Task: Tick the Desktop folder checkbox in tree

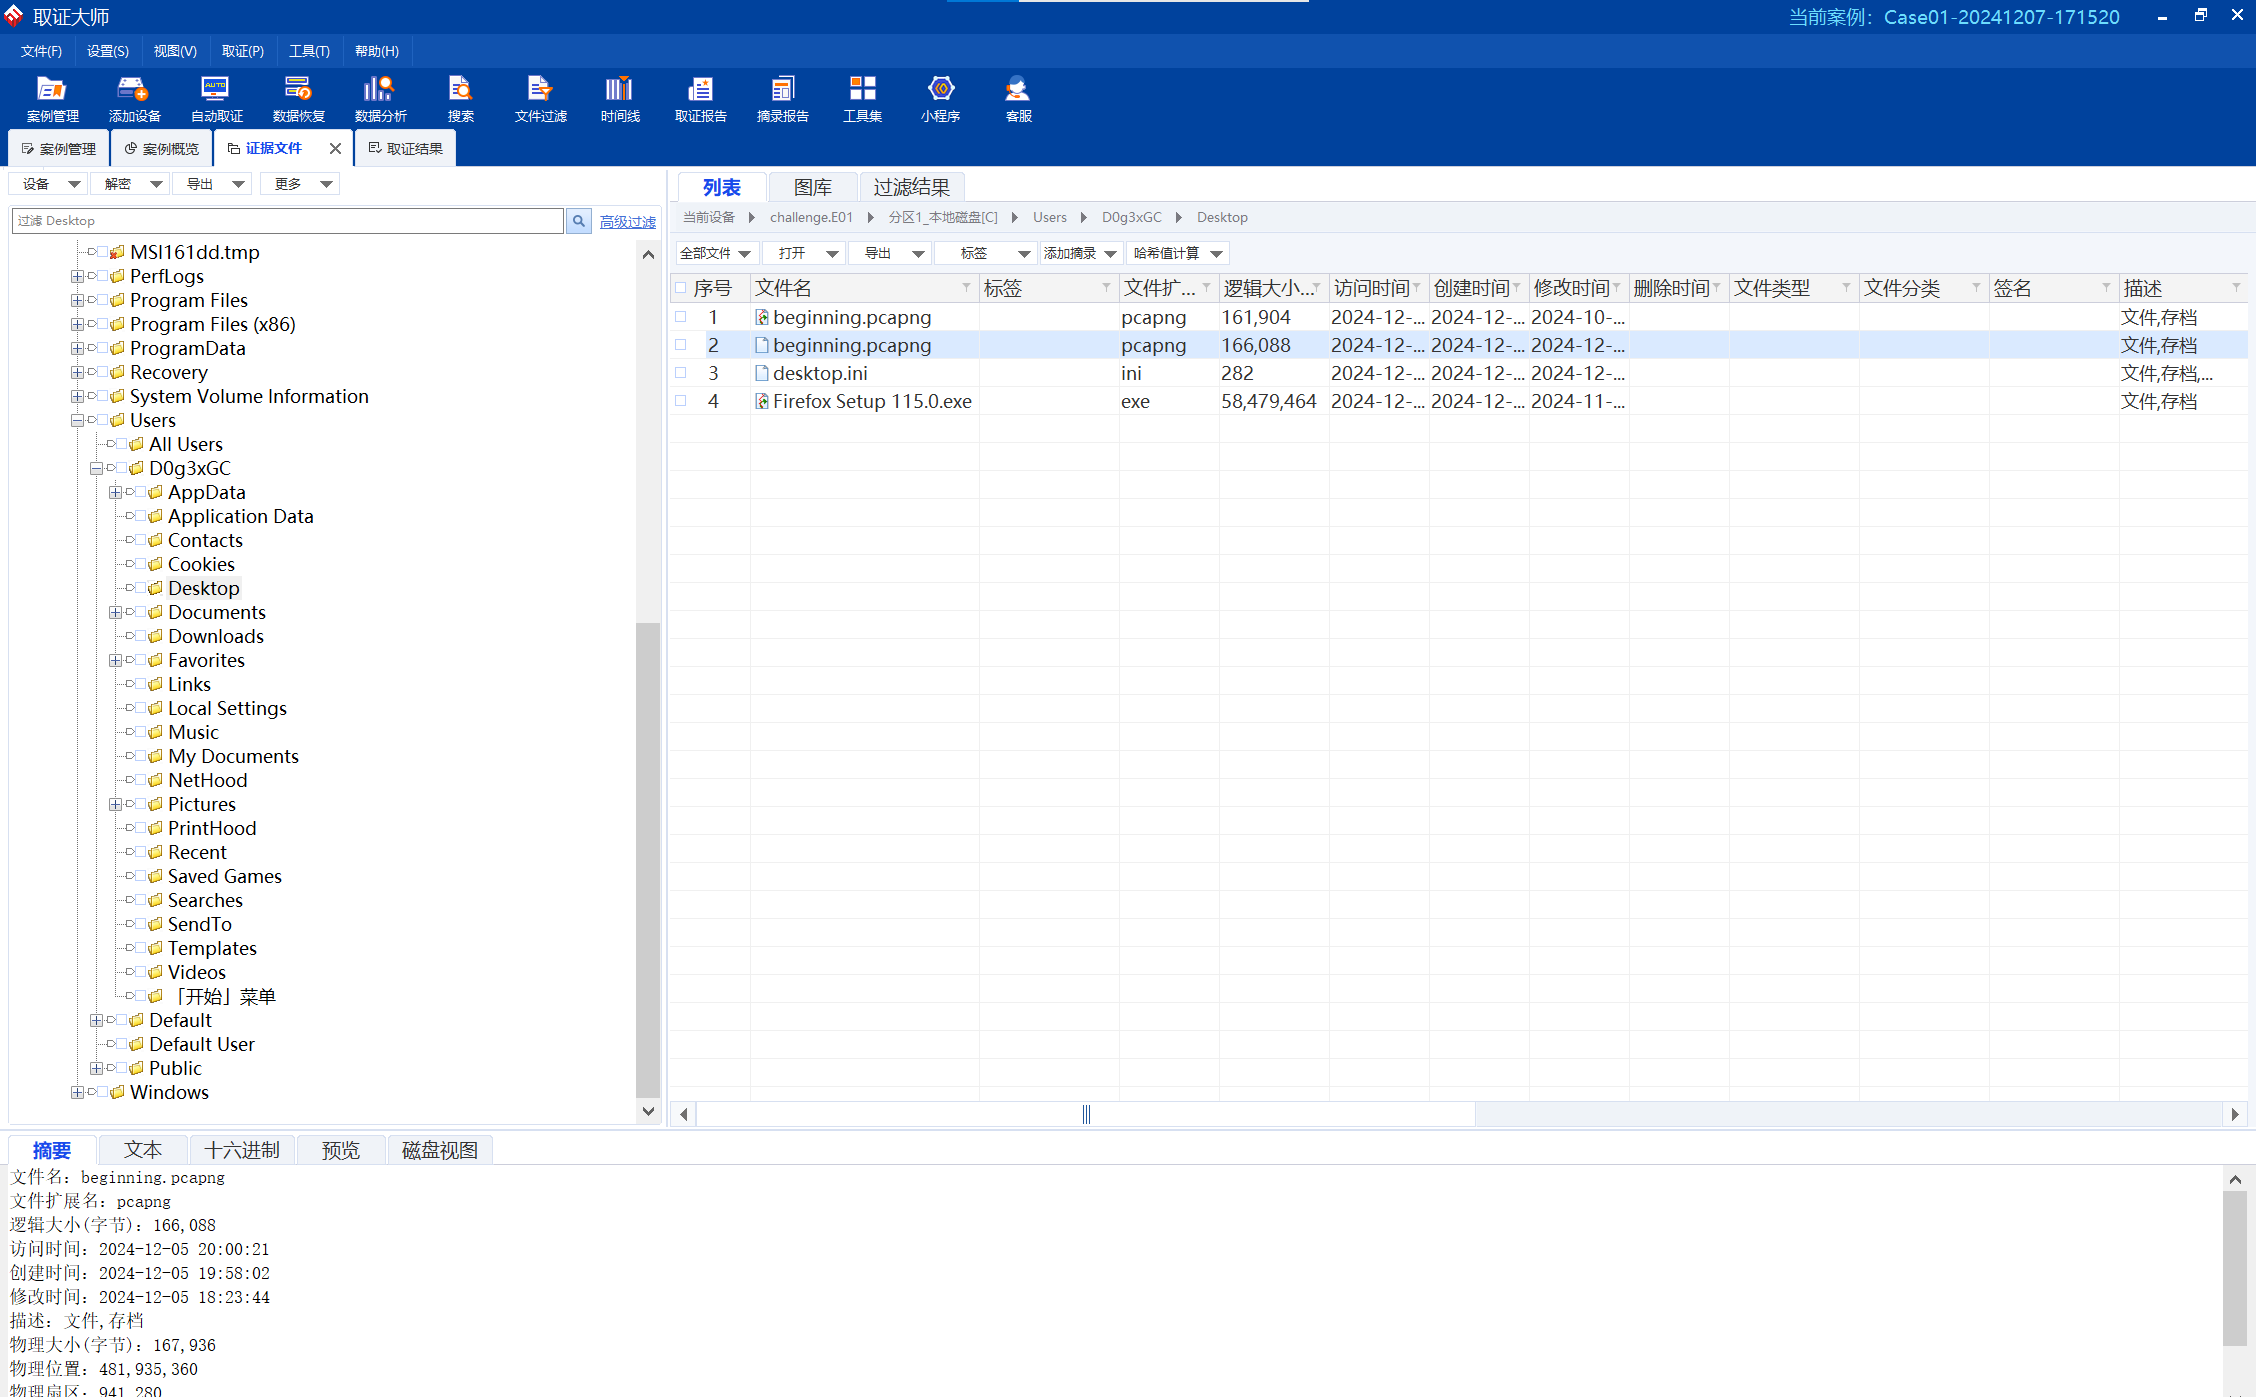Action: [141, 588]
